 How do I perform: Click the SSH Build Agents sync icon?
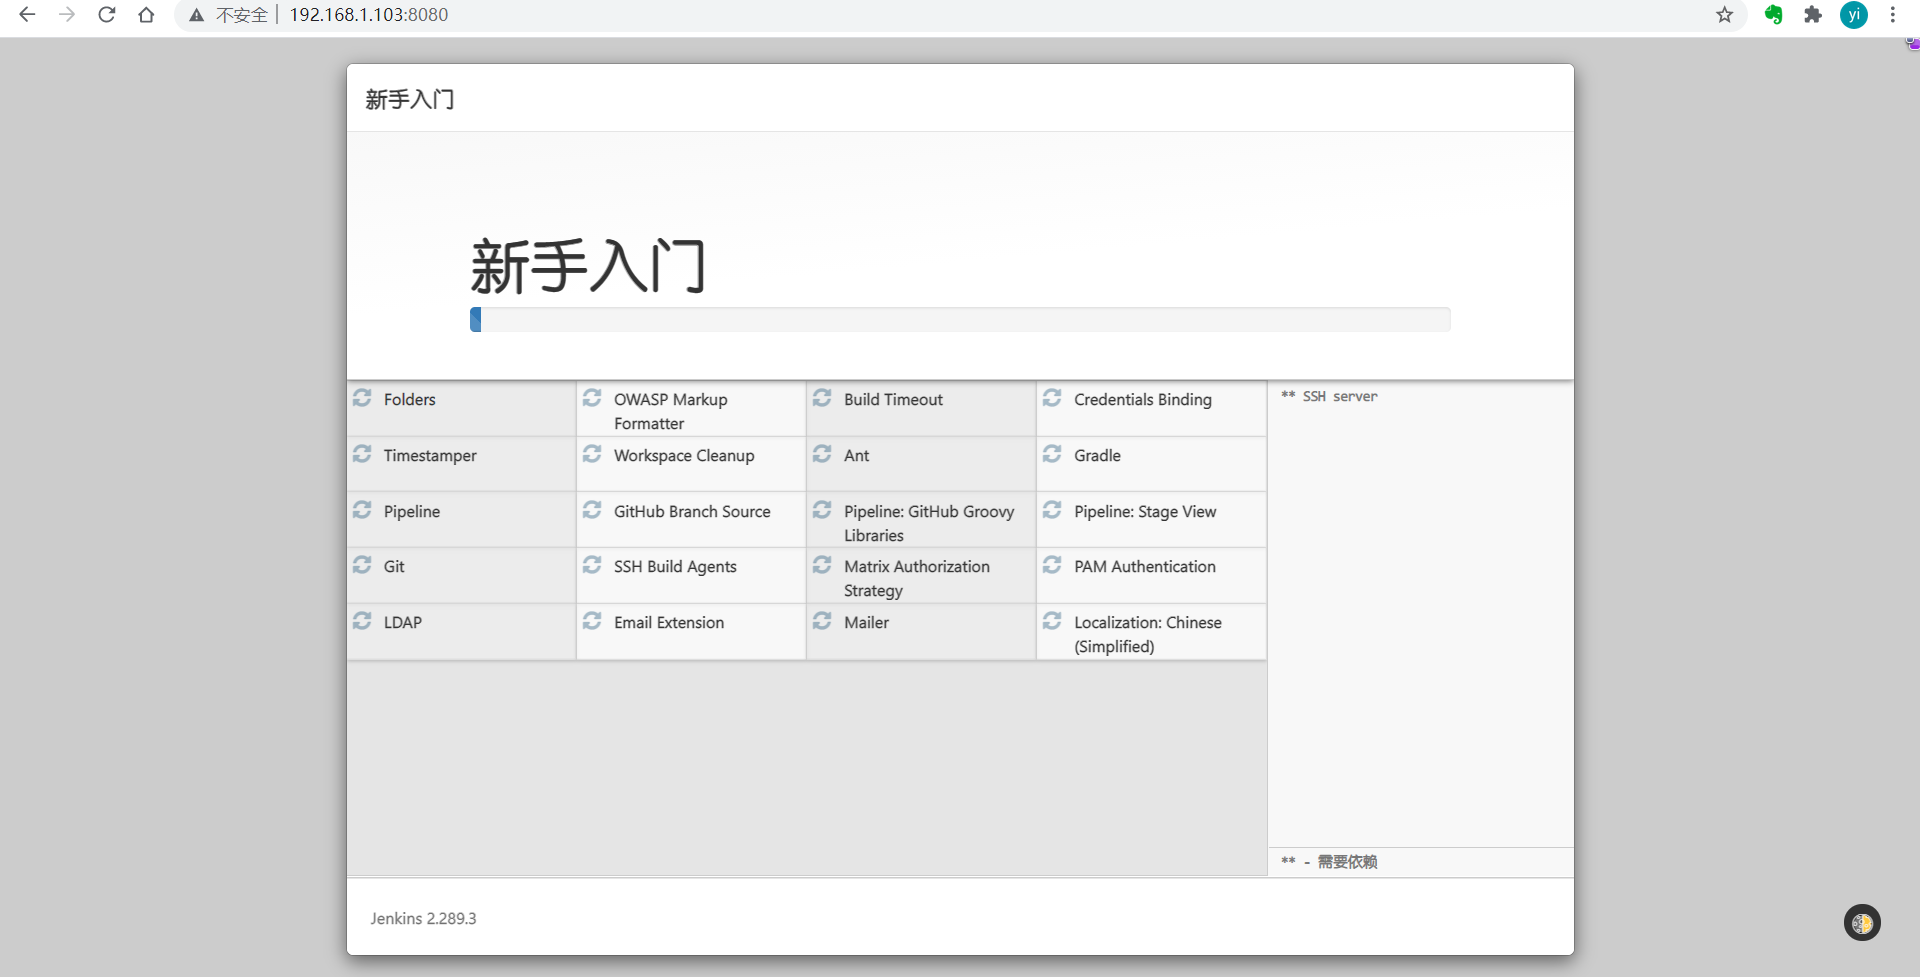592,565
